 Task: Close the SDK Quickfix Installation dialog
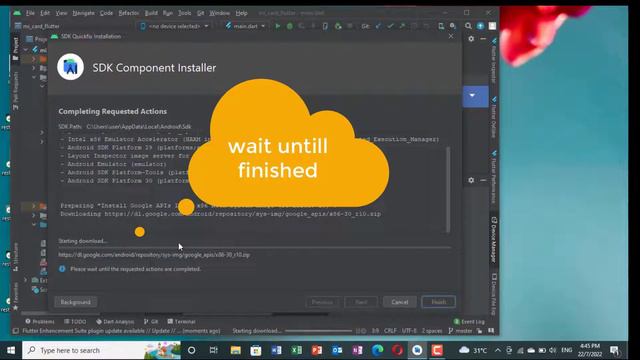[x=451, y=36]
